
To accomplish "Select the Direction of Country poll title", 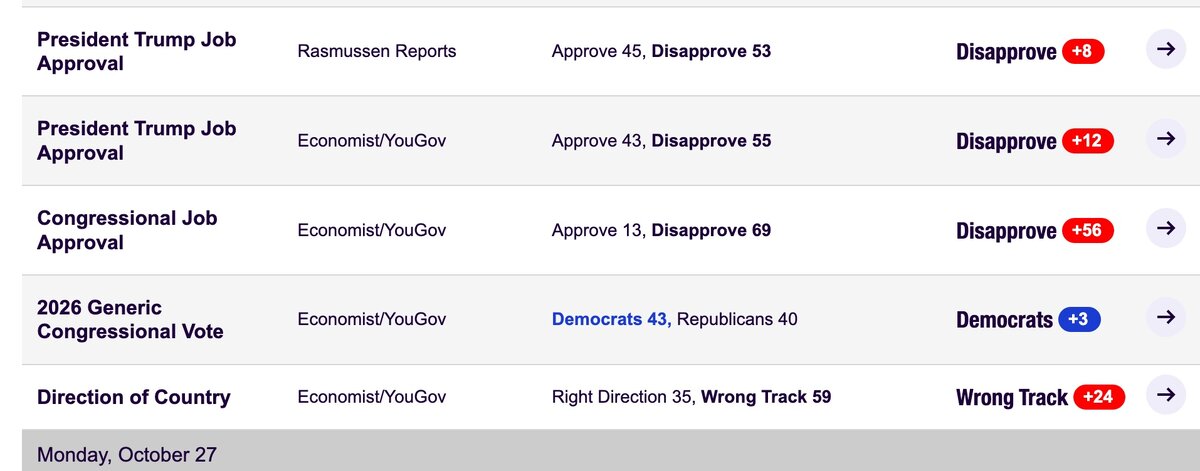I will click(x=133, y=397).
